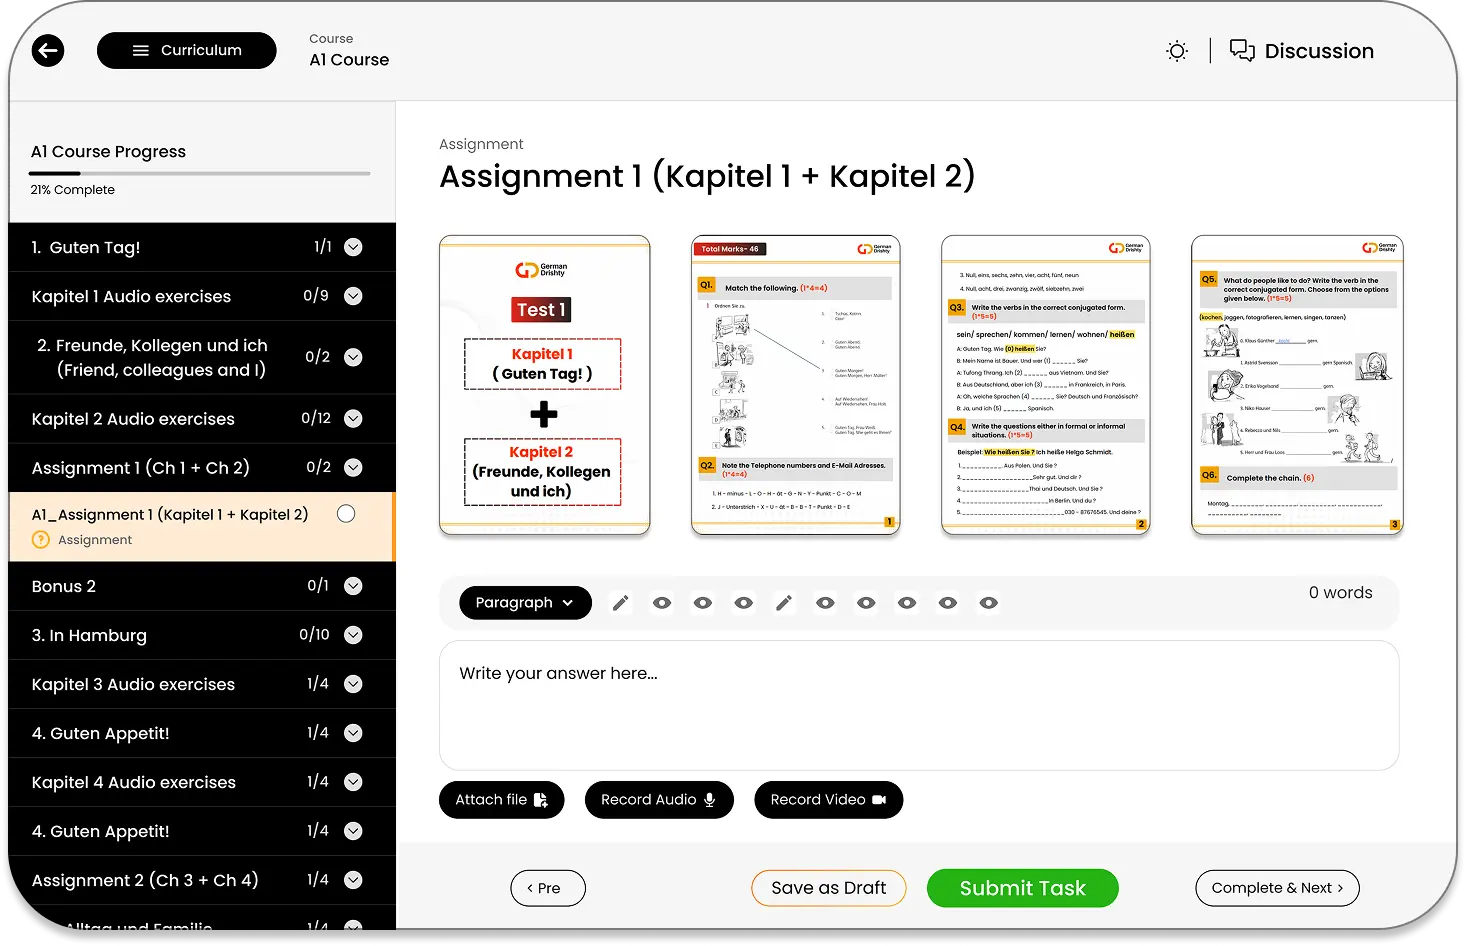Expand '2. Freunde, Kollegen und ich' chevron
The height and width of the screenshot is (946, 1466).
[353, 357]
